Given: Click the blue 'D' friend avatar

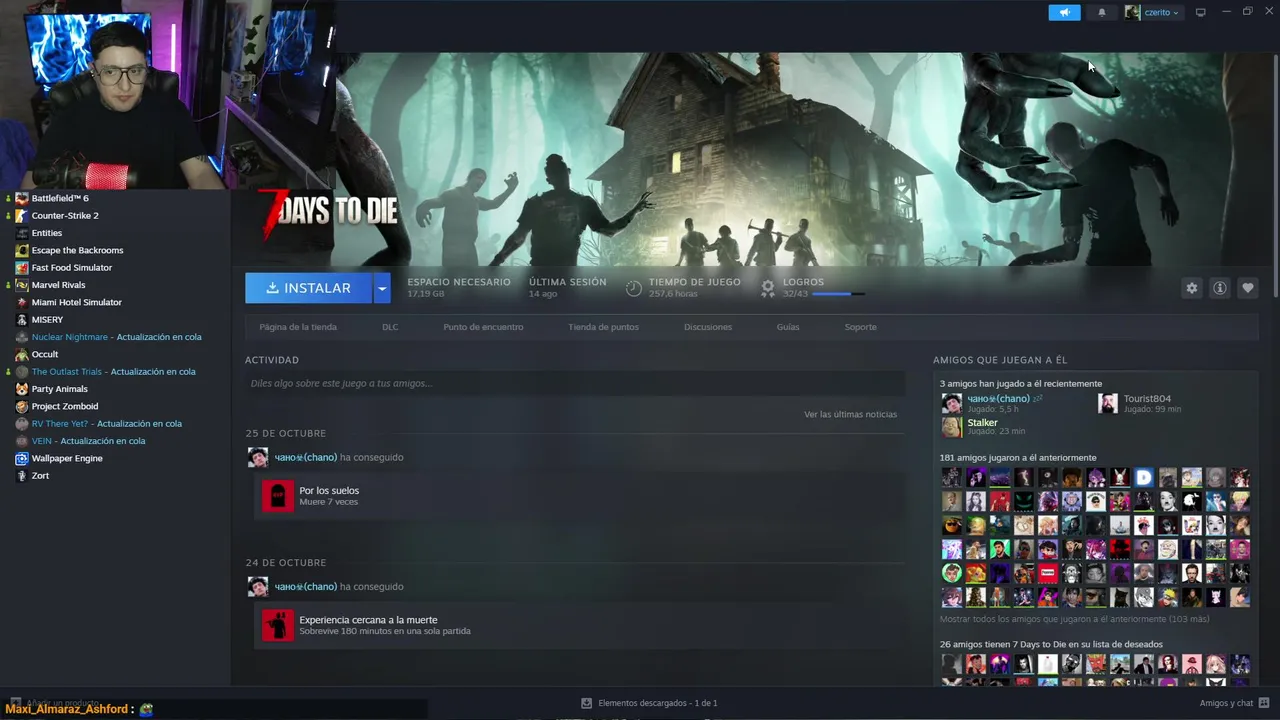Looking at the screenshot, I should point(1144,478).
